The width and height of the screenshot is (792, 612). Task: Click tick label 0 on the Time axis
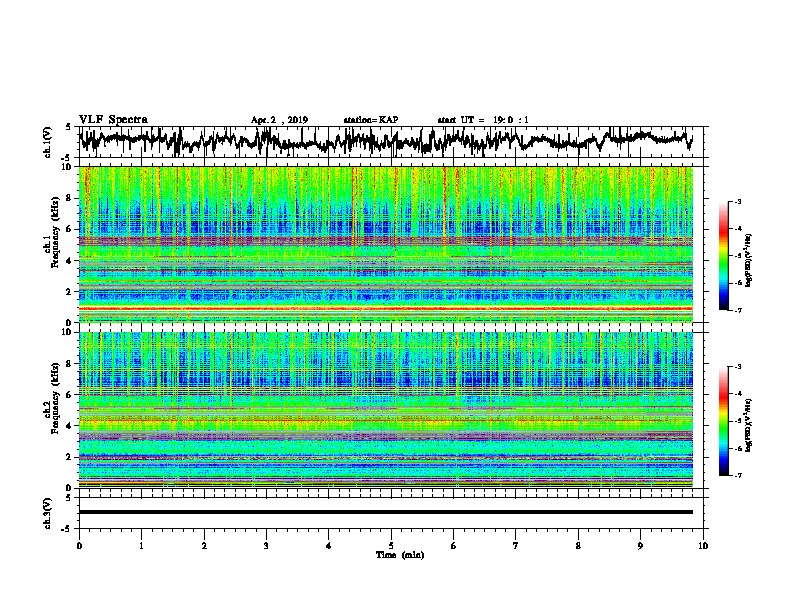tap(79, 546)
